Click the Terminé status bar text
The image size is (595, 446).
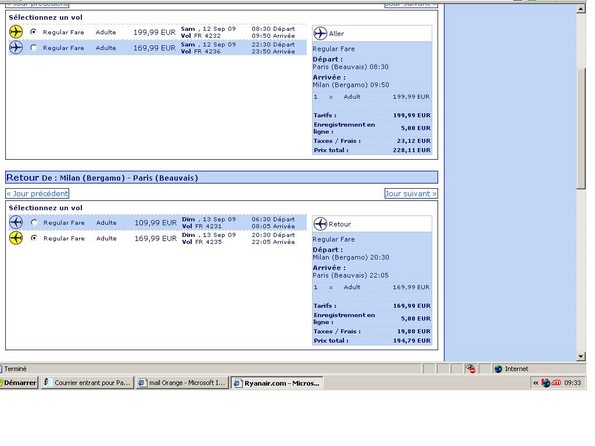tap(15, 369)
